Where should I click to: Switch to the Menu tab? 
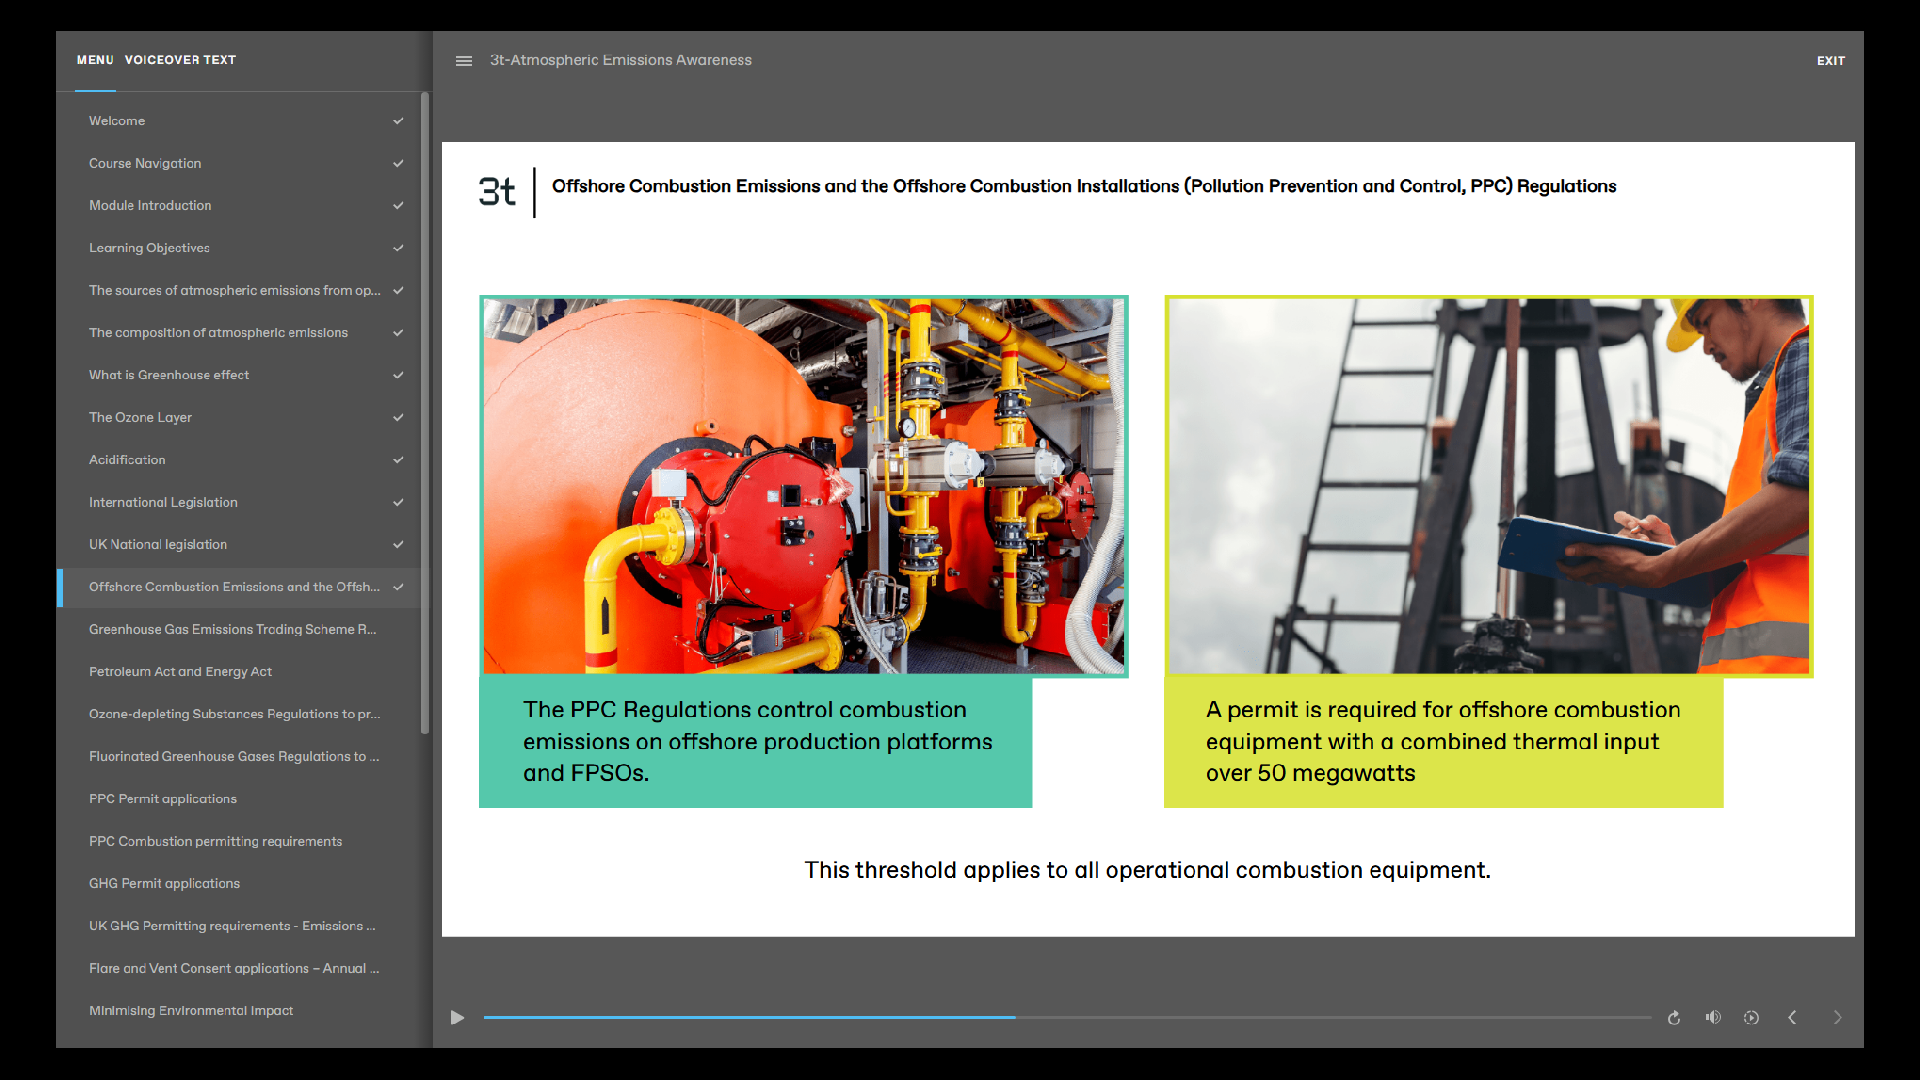[x=95, y=60]
